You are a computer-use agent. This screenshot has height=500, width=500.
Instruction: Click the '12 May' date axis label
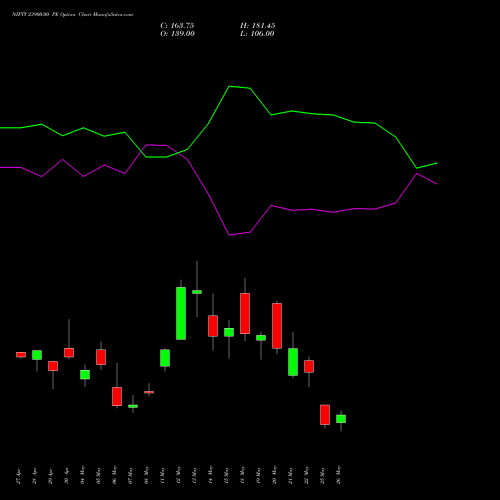pos(179,475)
